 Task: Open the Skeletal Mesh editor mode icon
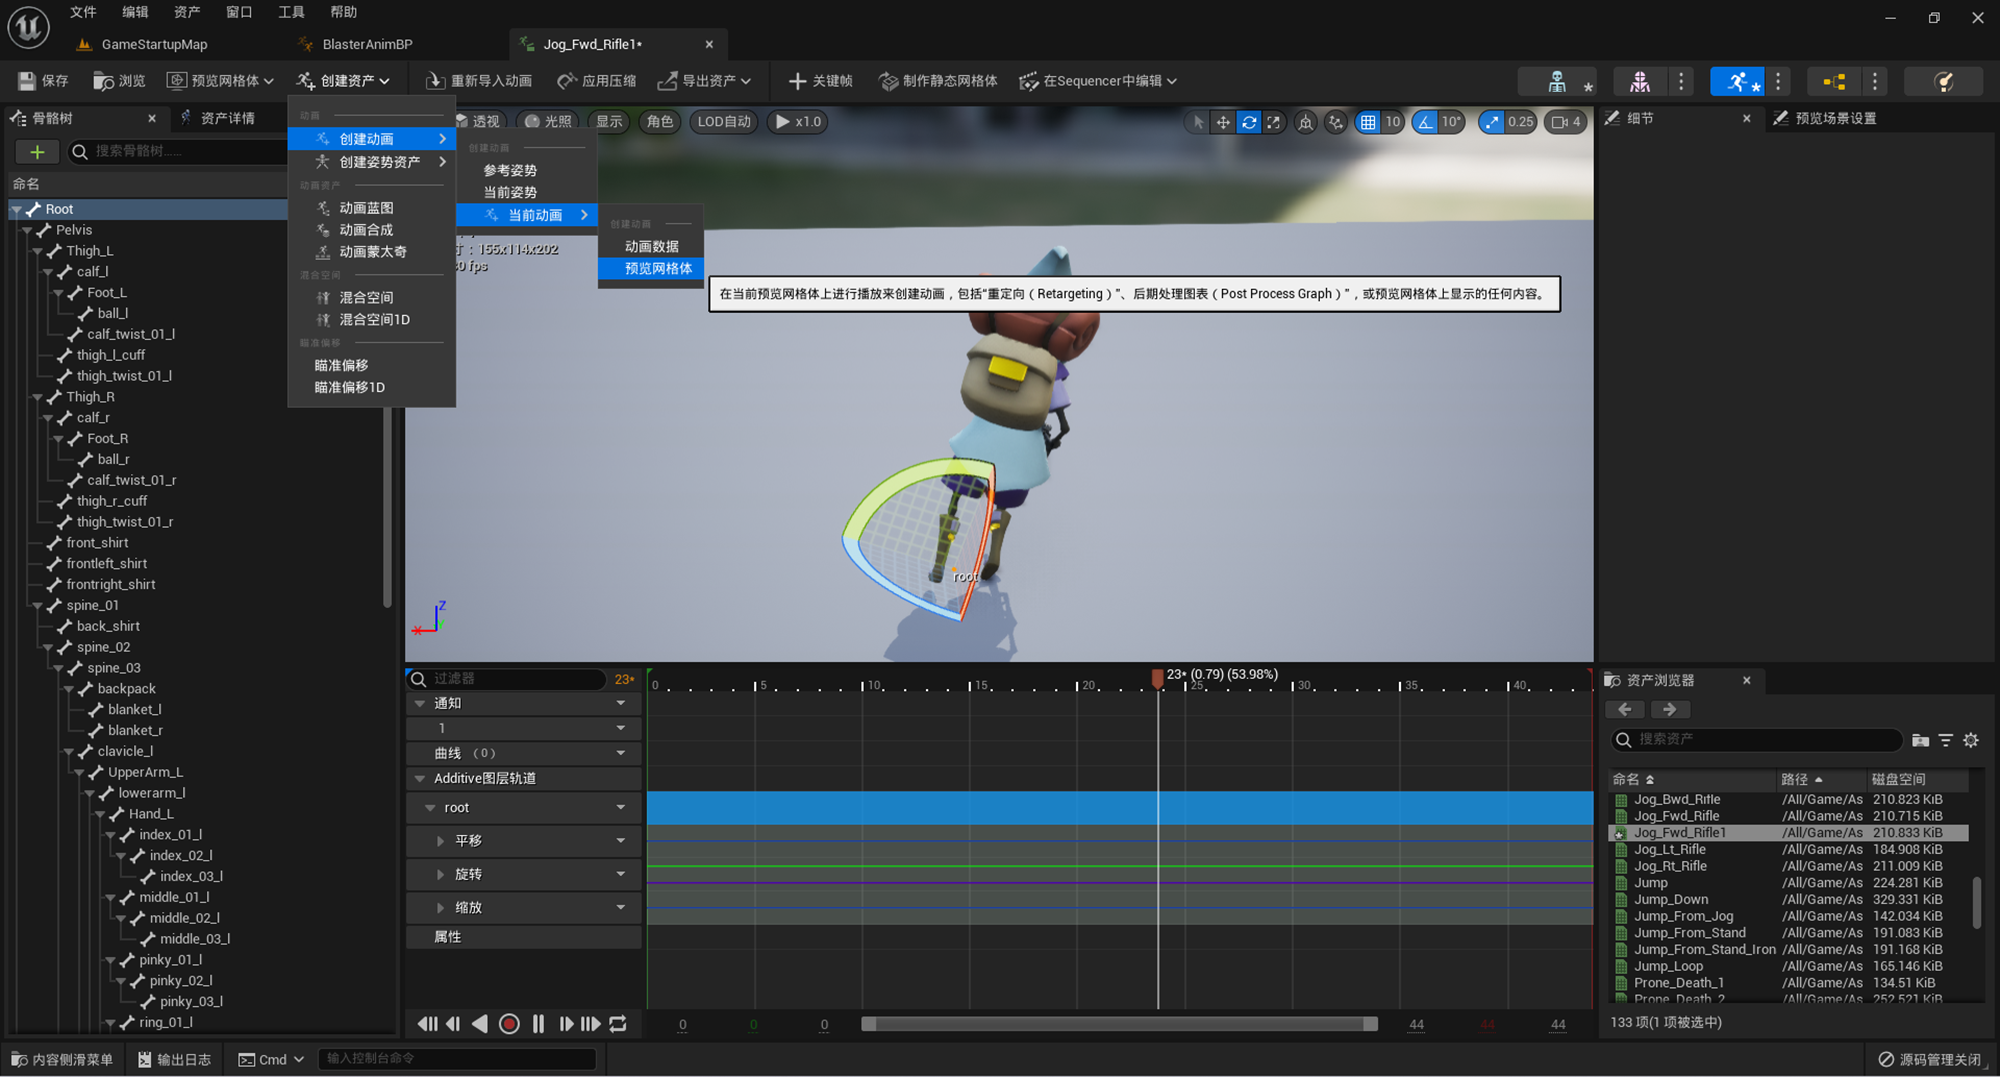coord(1639,82)
